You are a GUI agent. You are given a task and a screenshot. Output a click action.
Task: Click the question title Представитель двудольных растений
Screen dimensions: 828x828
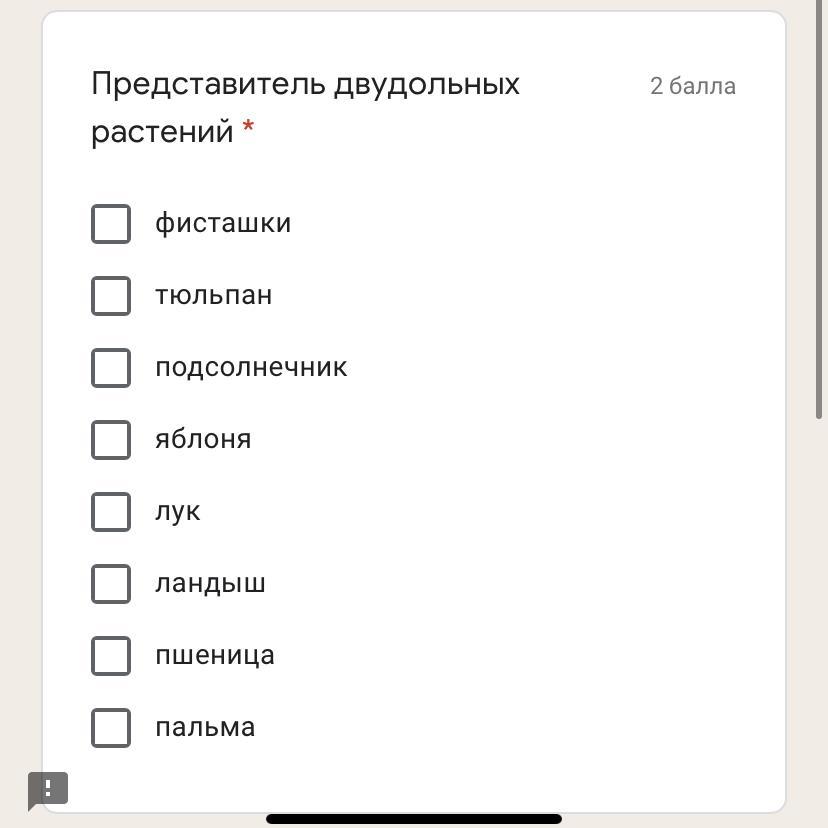305,107
